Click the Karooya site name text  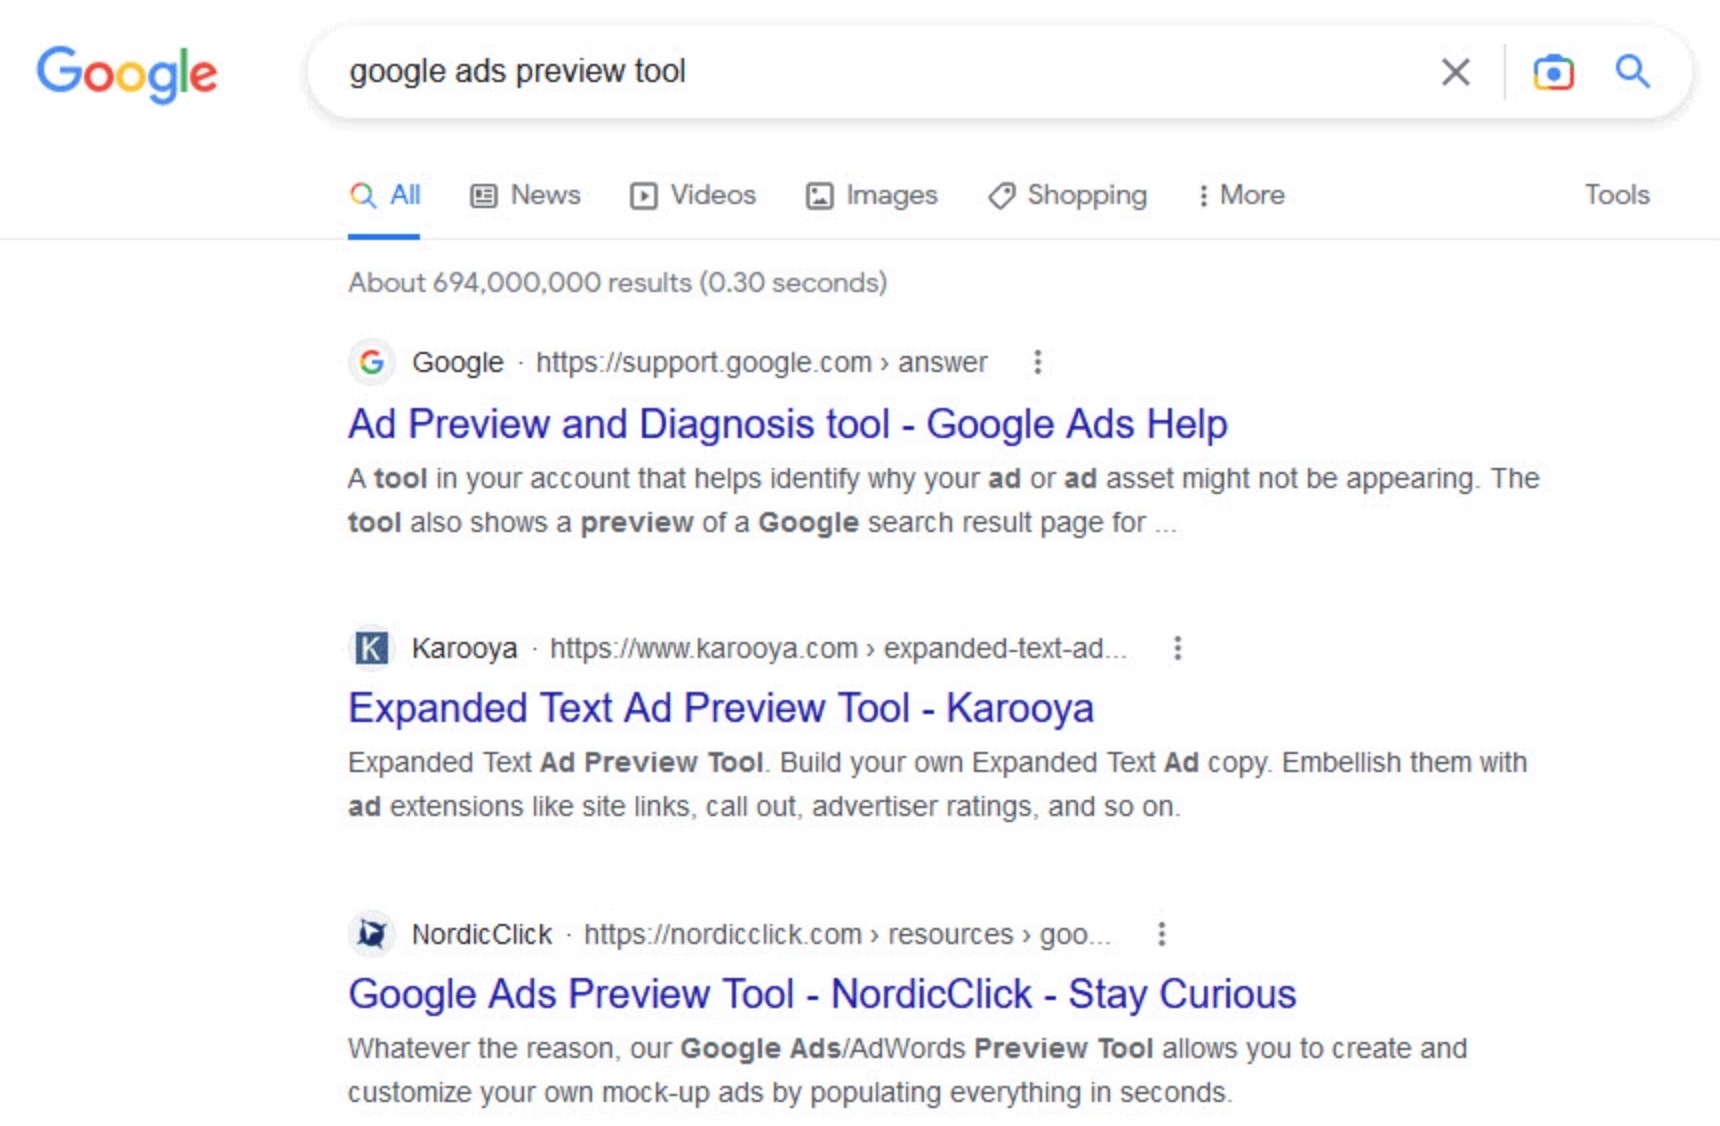[x=464, y=648]
